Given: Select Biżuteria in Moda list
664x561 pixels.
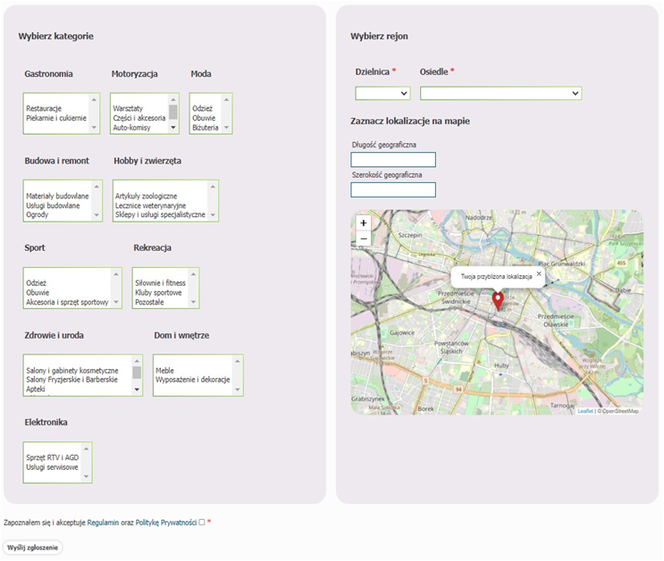Looking at the screenshot, I should (x=205, y=128).
